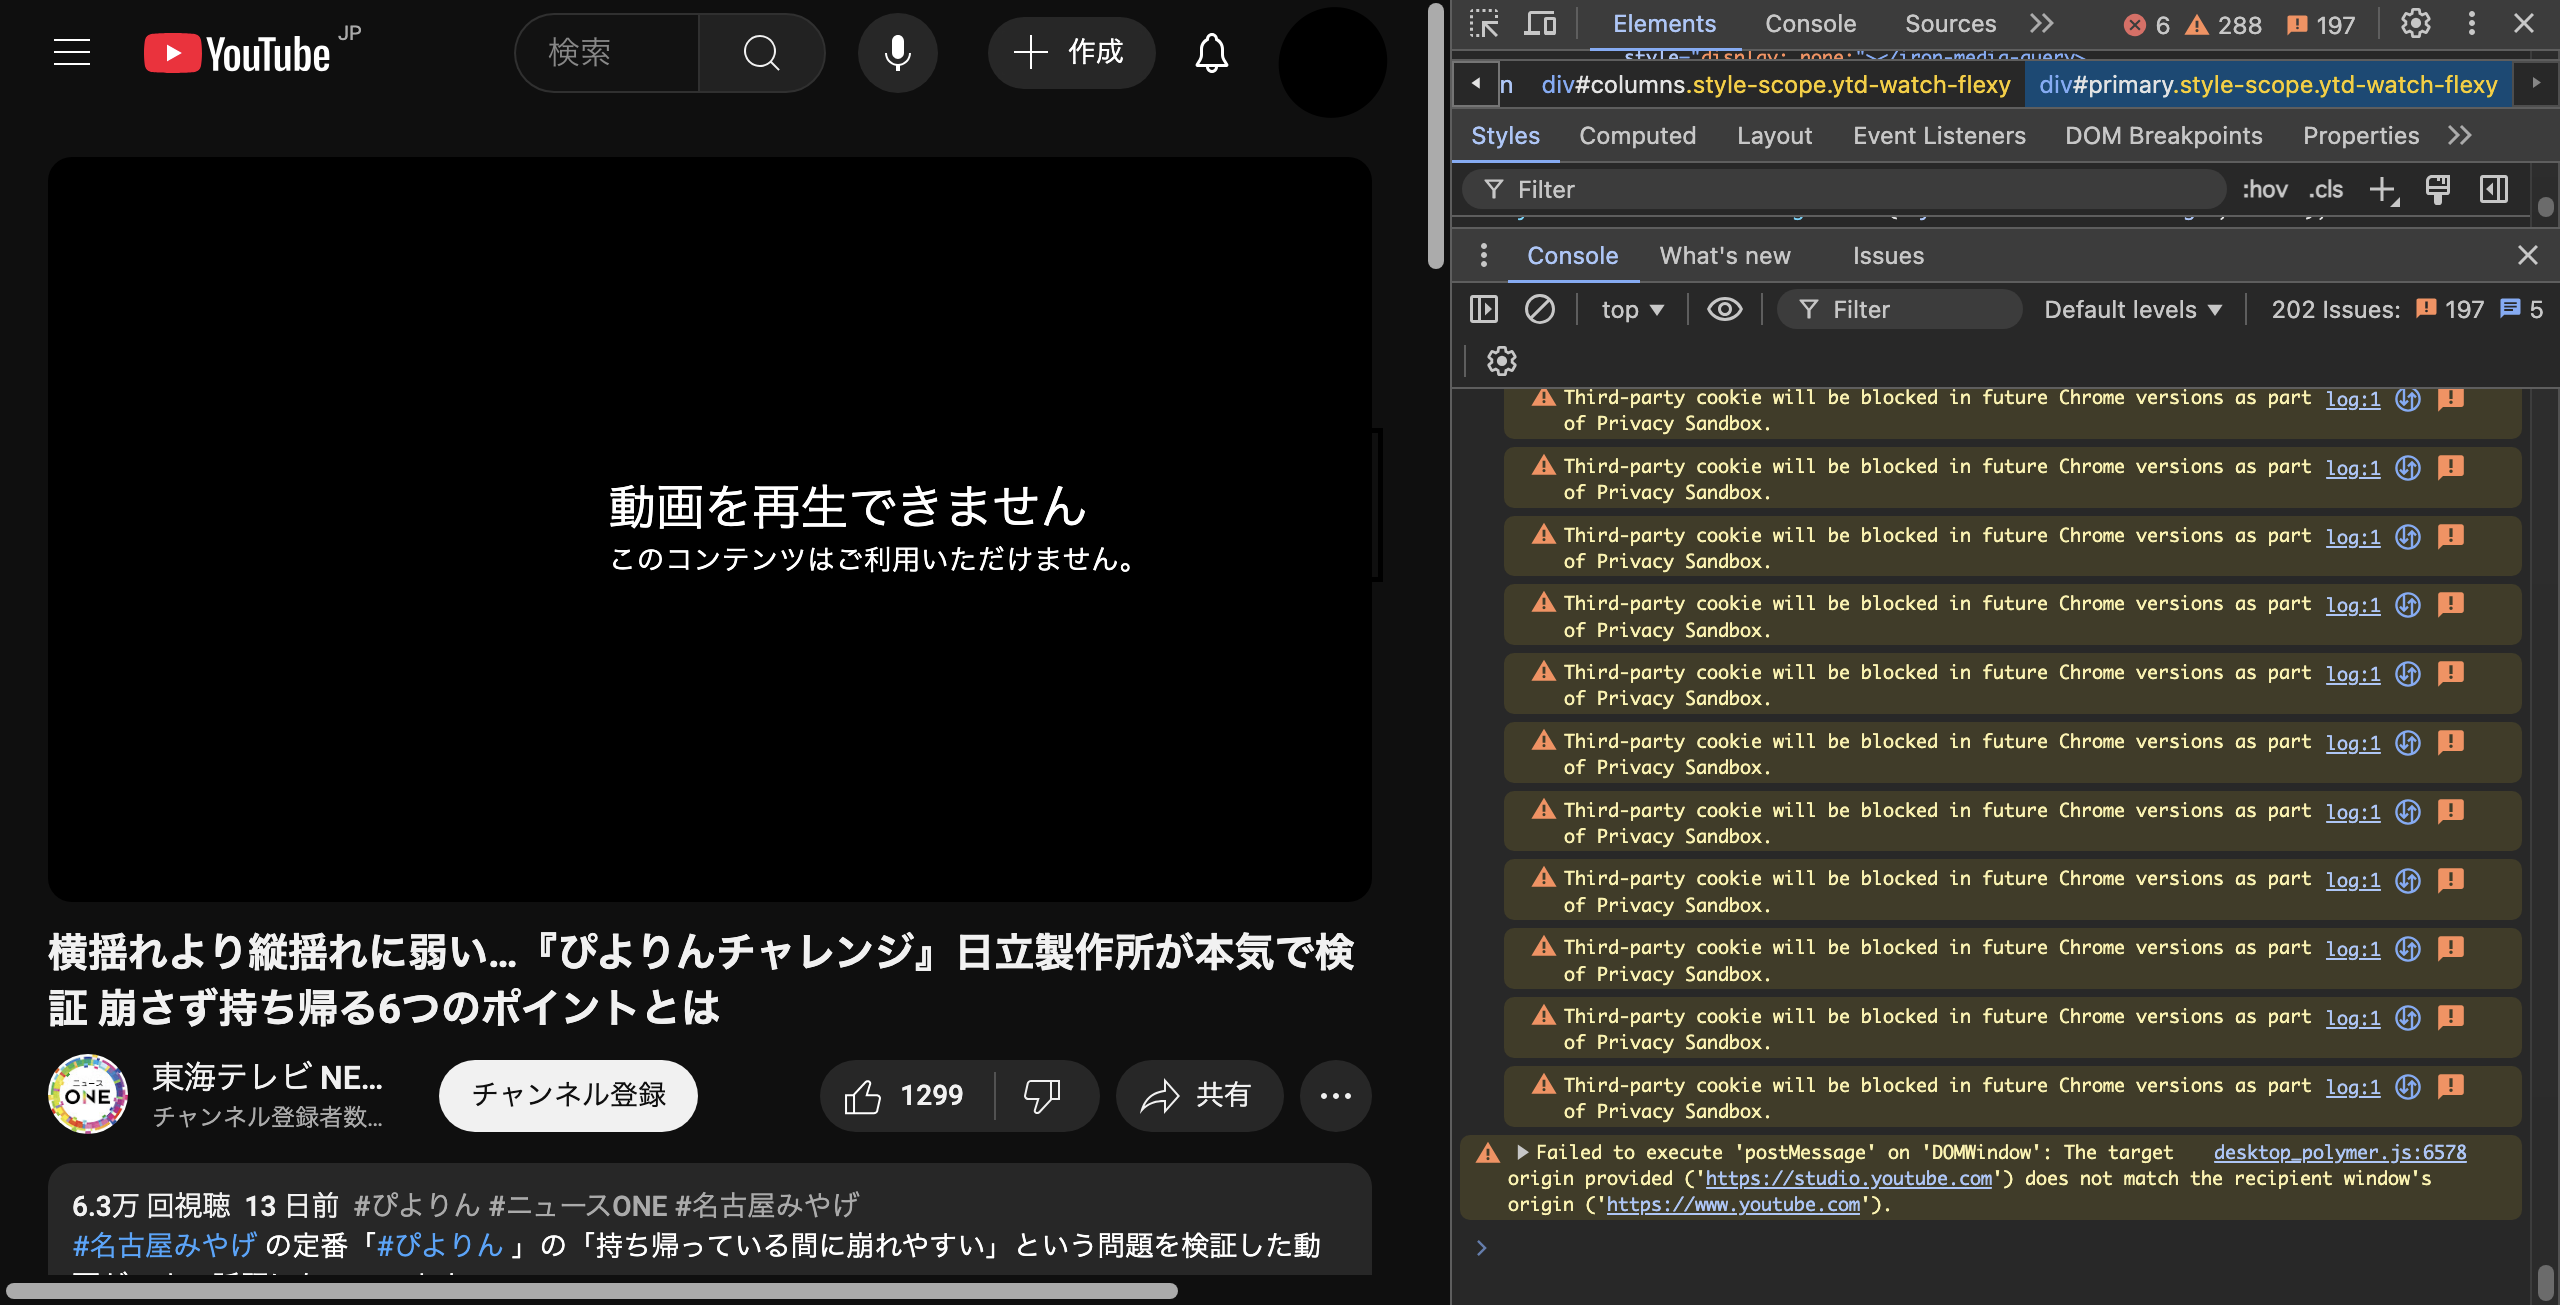Switch to the Sources tab
This screenshot has height=1305, width=2560.
[1950, 24]
